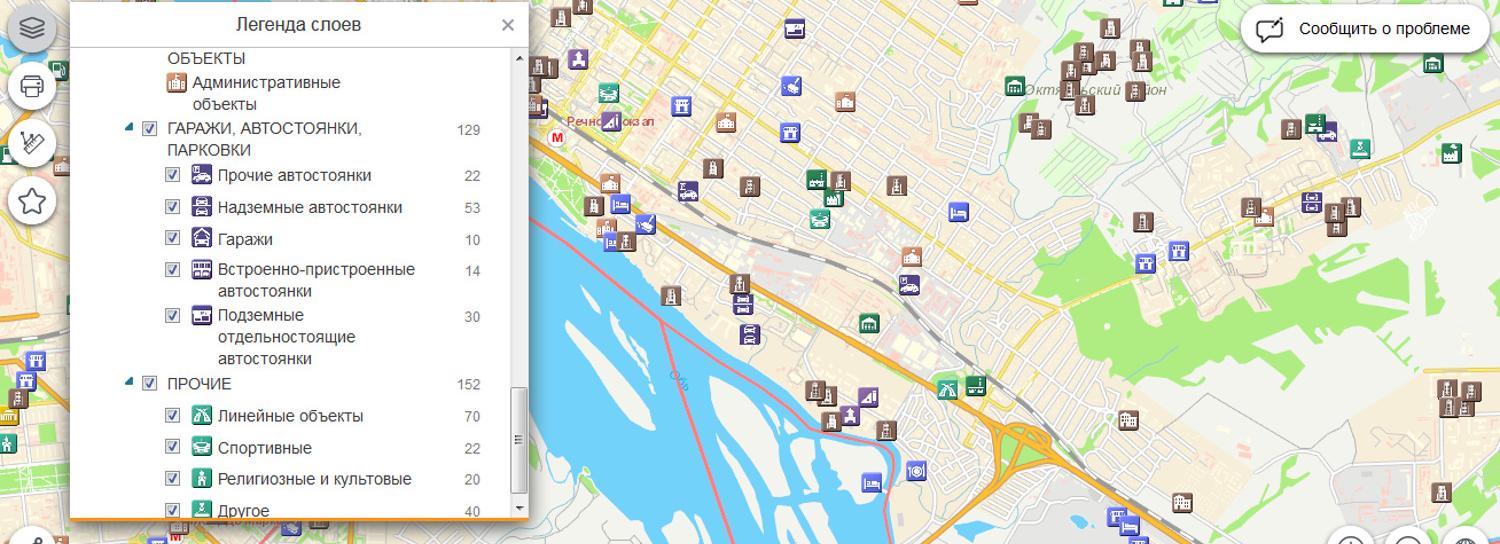Click the Прочие автостоянки label

(x=295, y=175)
